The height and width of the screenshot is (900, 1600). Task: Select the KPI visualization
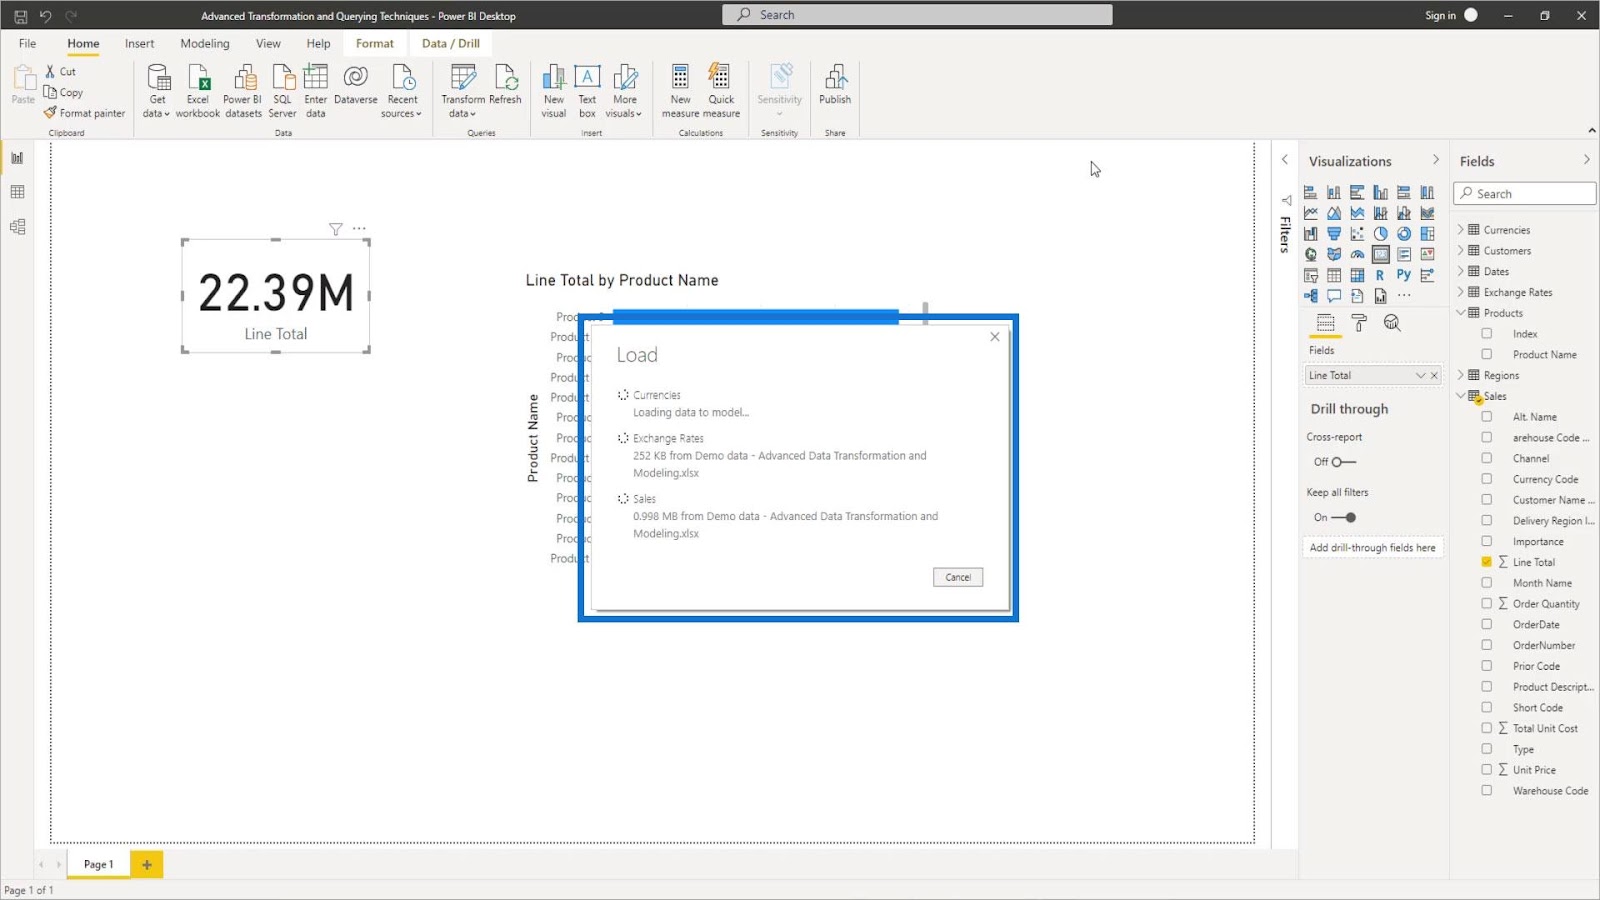pos(1427,254)
